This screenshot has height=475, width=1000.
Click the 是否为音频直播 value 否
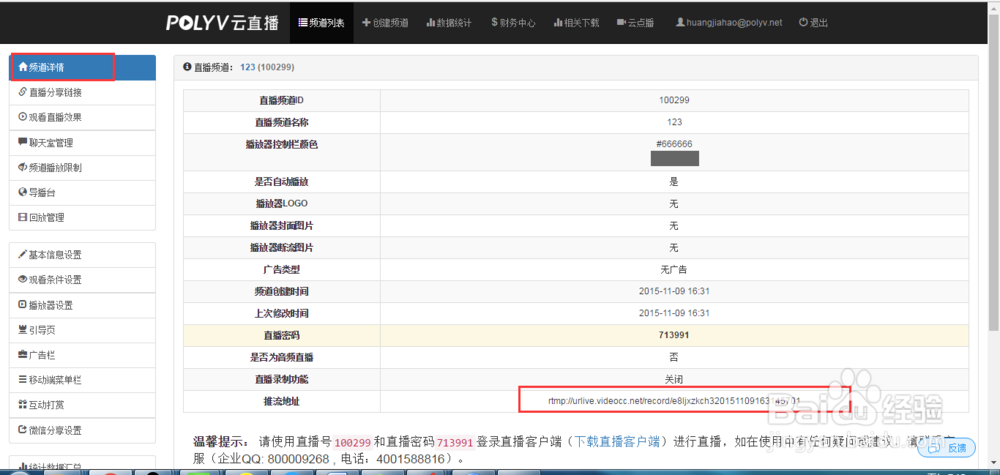[674, 357]
